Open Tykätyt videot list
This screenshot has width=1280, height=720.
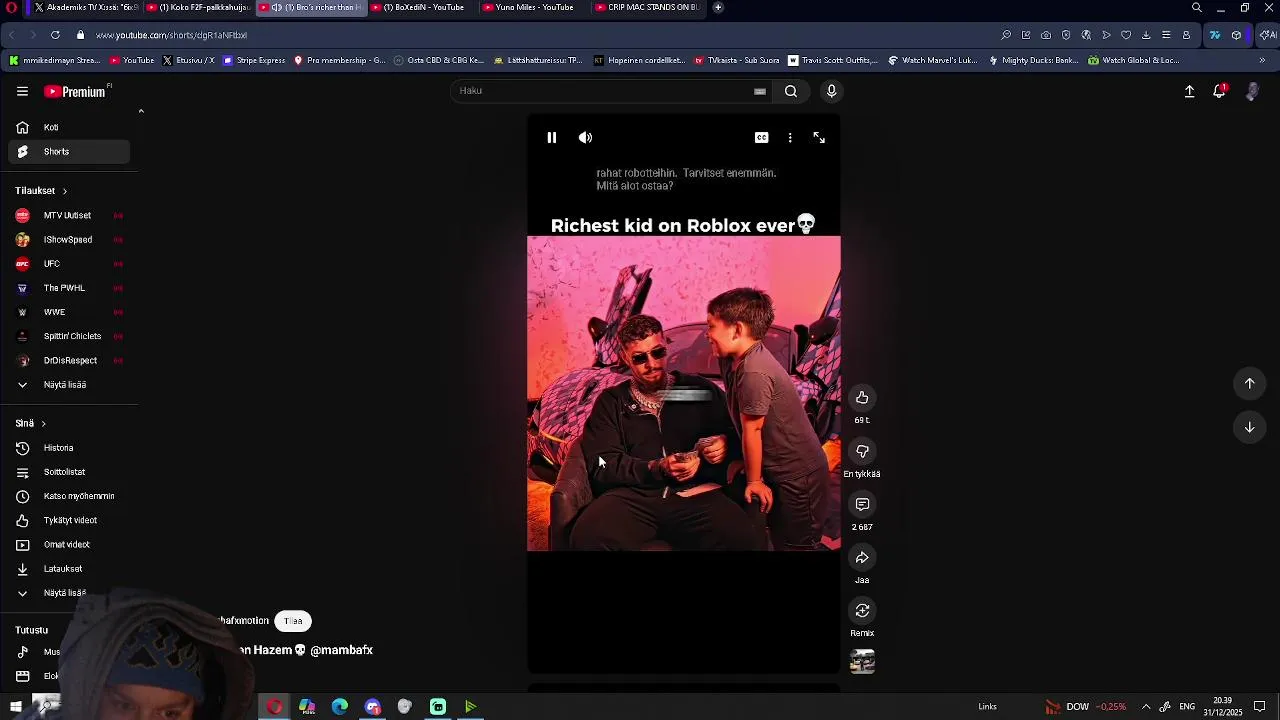pyautogui.click(x=69, y=520)
